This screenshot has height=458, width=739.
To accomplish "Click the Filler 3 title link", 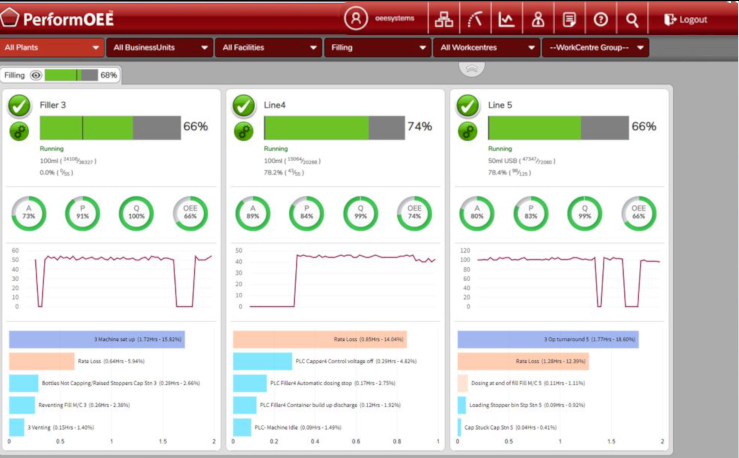I will 55,103.
